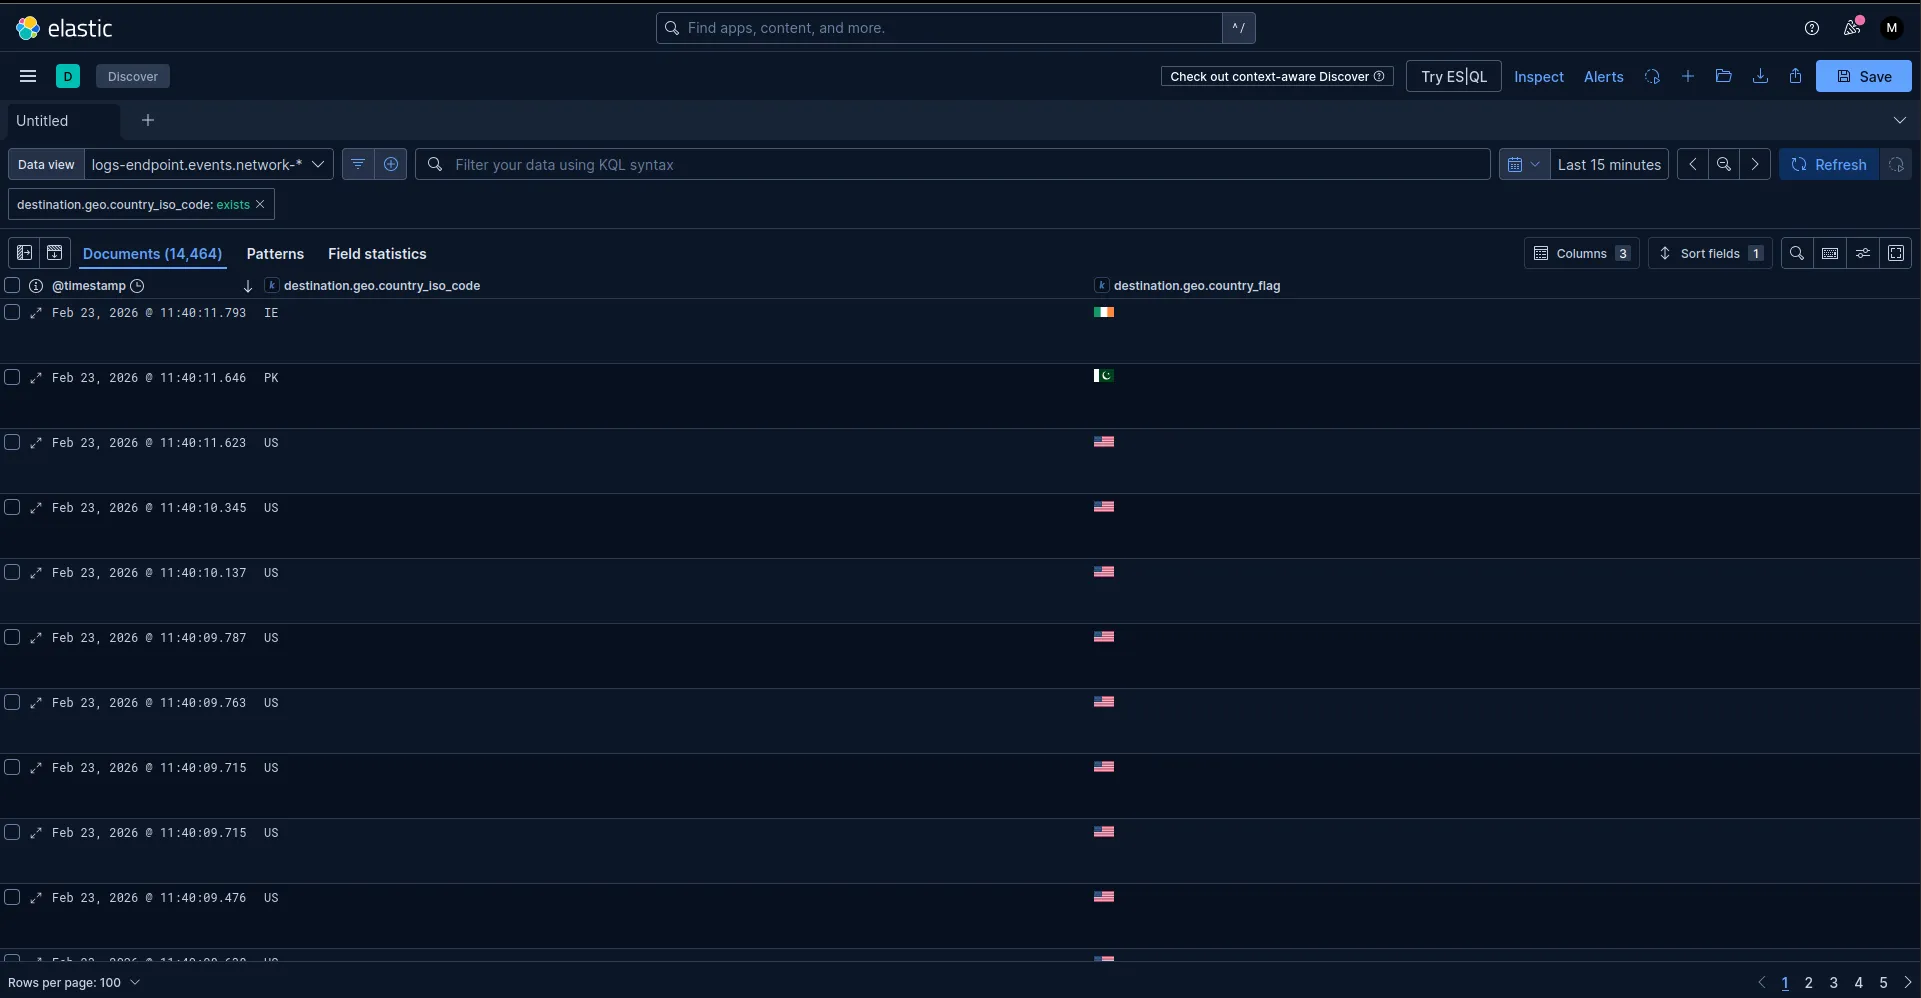Step time range forward arrow
This screenshot has height=998, width=1921.
point(1755,164)
